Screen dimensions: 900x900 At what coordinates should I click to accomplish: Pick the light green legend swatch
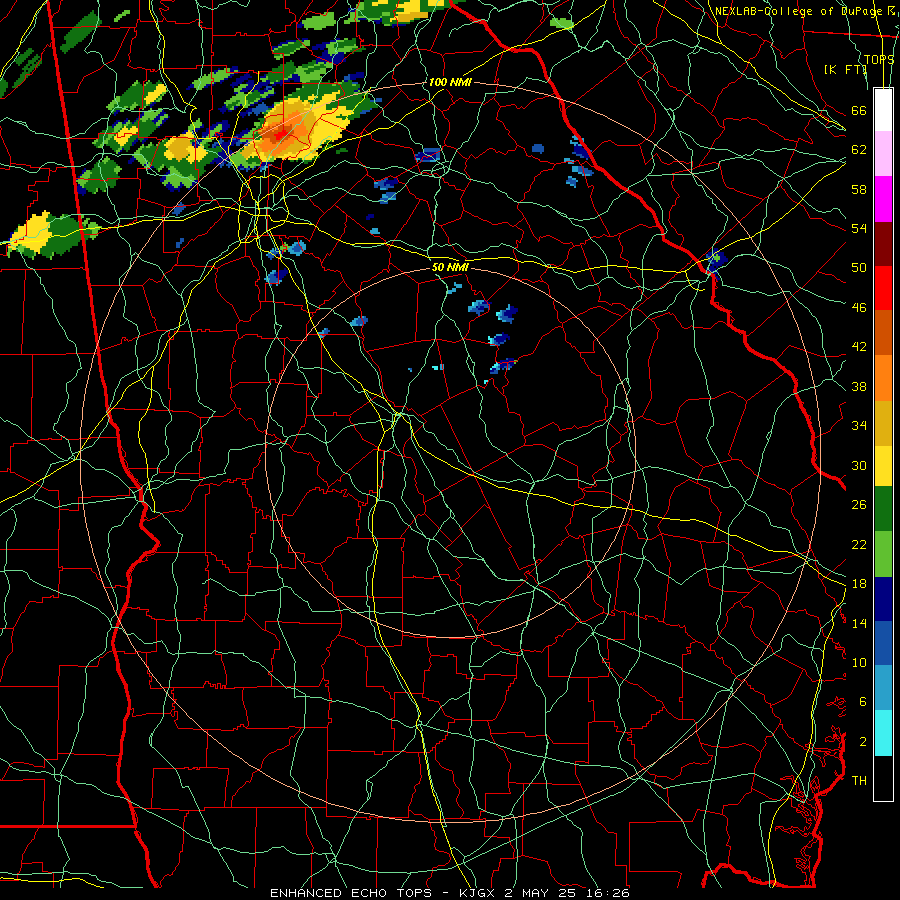click(x=883, y=554)
